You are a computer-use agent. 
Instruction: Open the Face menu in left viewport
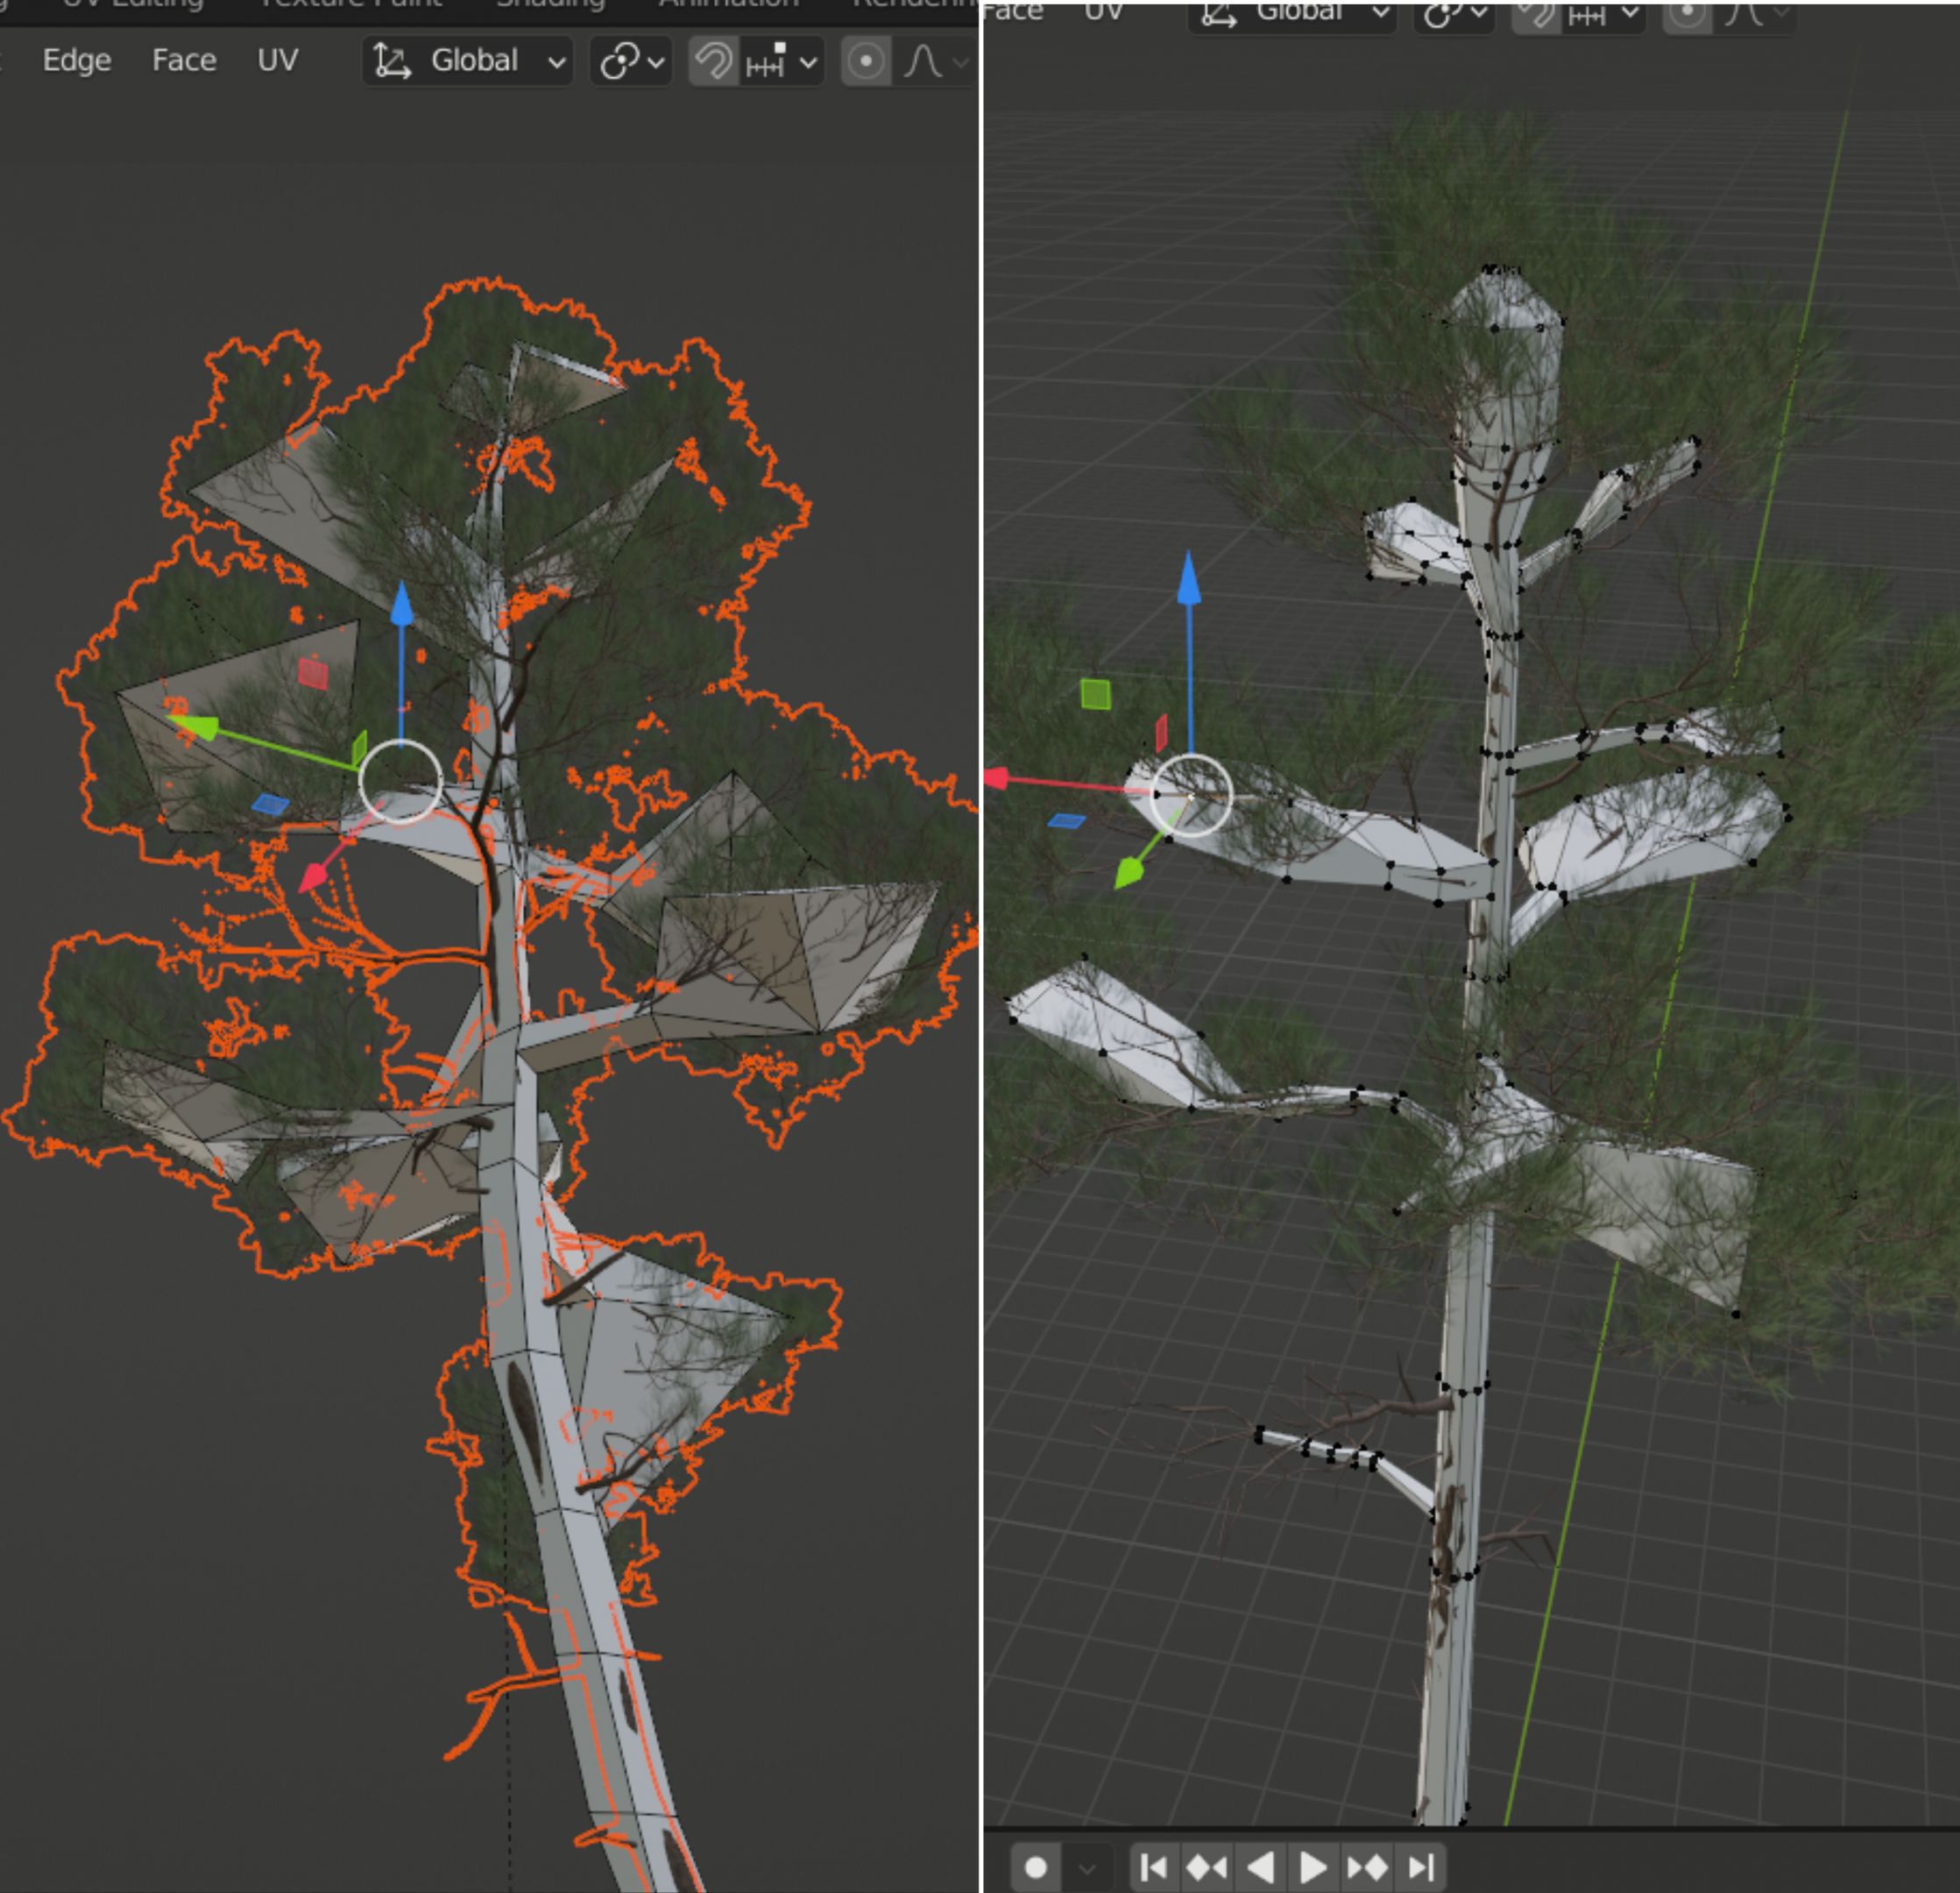pyautogui.click(x=184, y=61)
